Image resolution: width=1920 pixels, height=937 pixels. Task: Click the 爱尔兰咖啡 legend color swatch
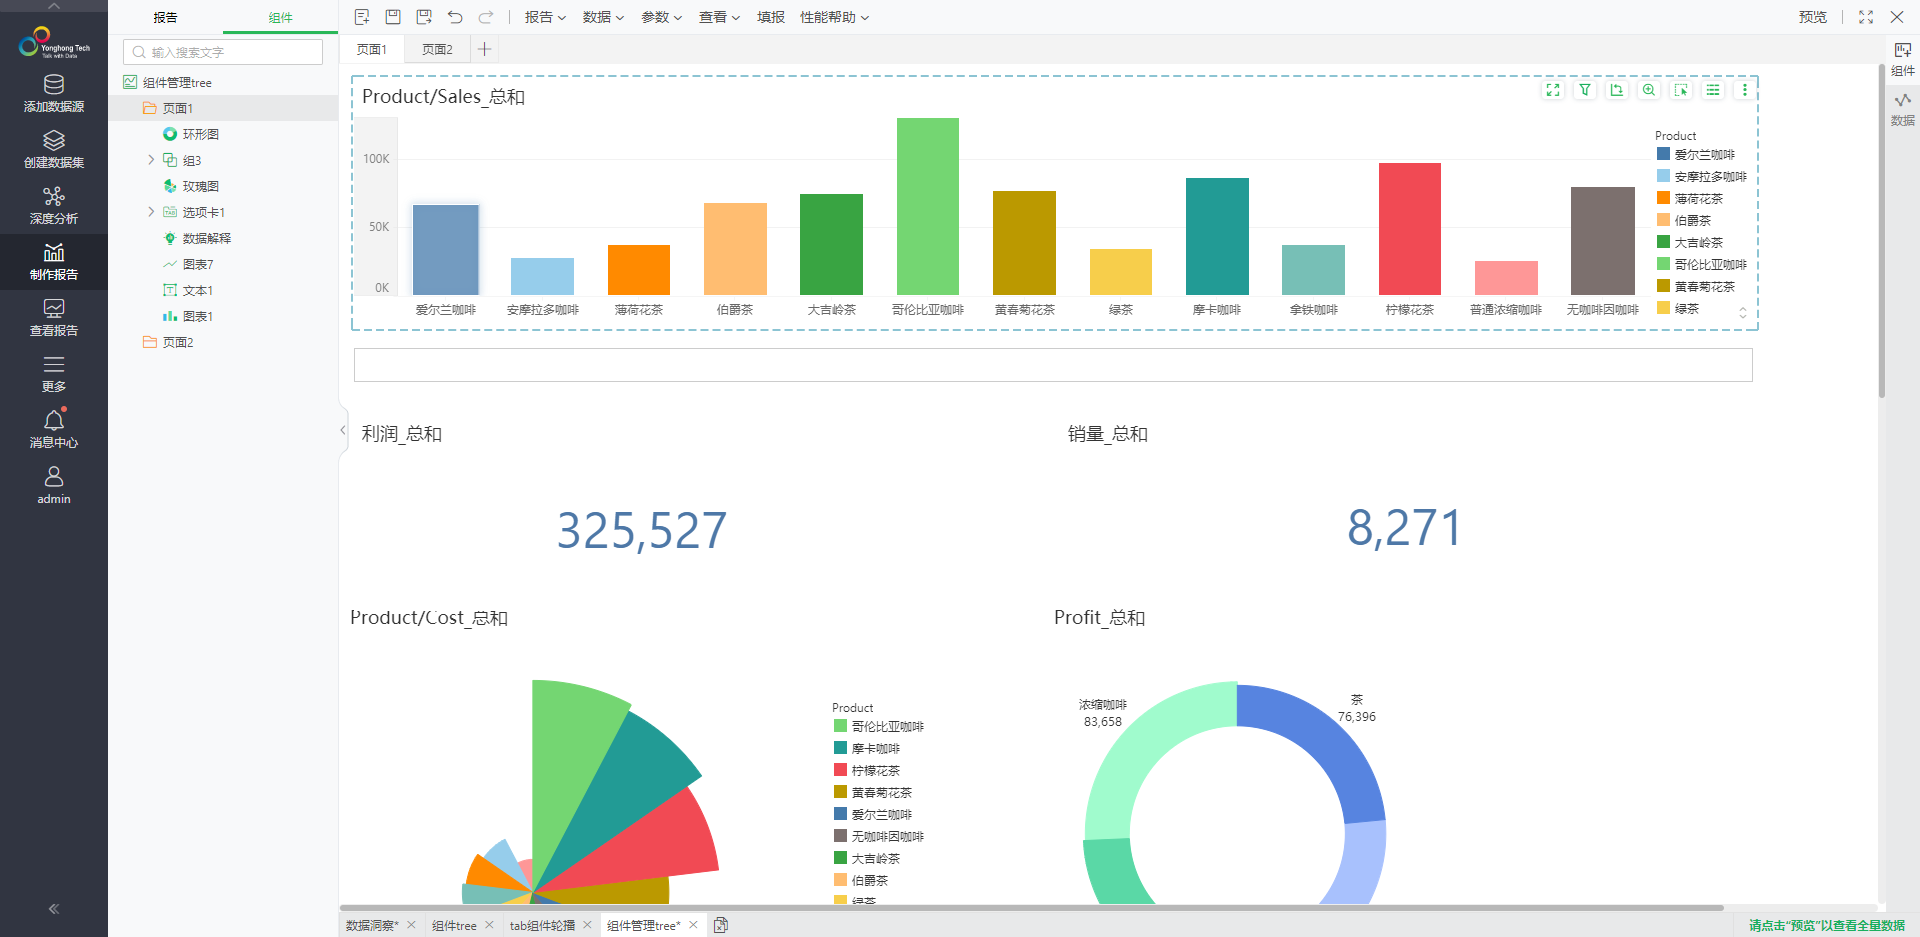pos(1663,154)
